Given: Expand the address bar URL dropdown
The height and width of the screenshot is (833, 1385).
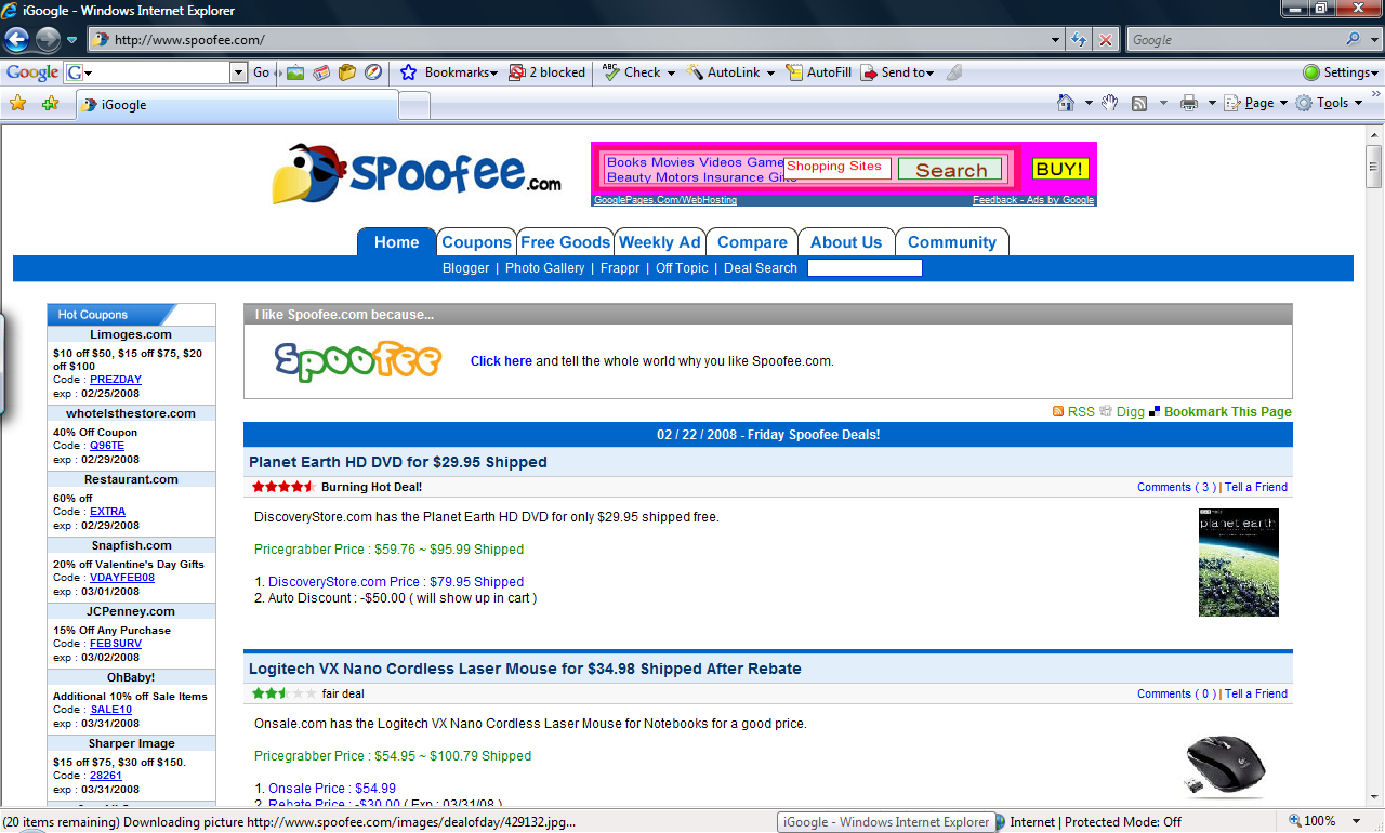Looking at the screenshot, I should (1057, 40).
